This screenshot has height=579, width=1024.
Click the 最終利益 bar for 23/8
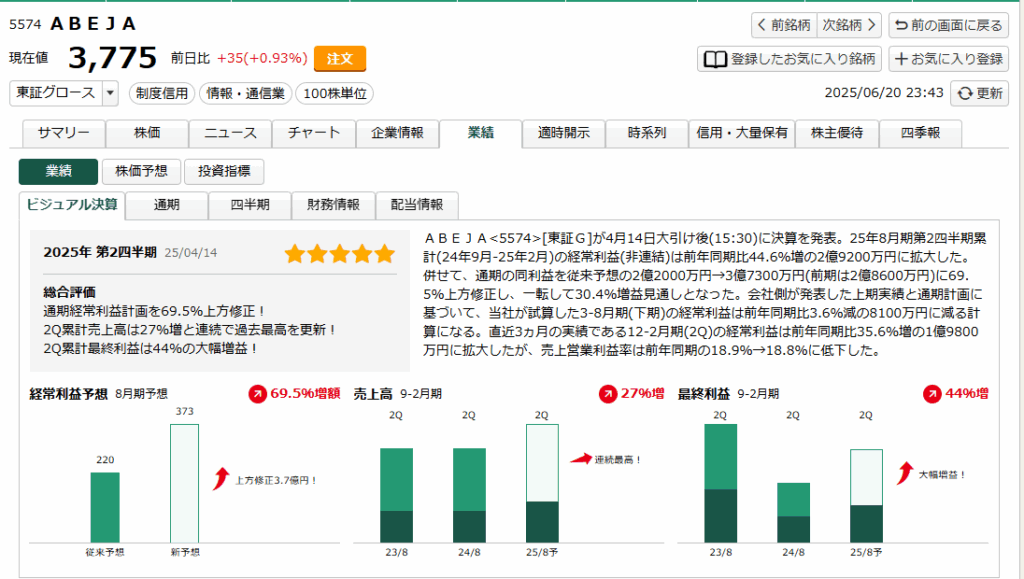tap(721, 484)
